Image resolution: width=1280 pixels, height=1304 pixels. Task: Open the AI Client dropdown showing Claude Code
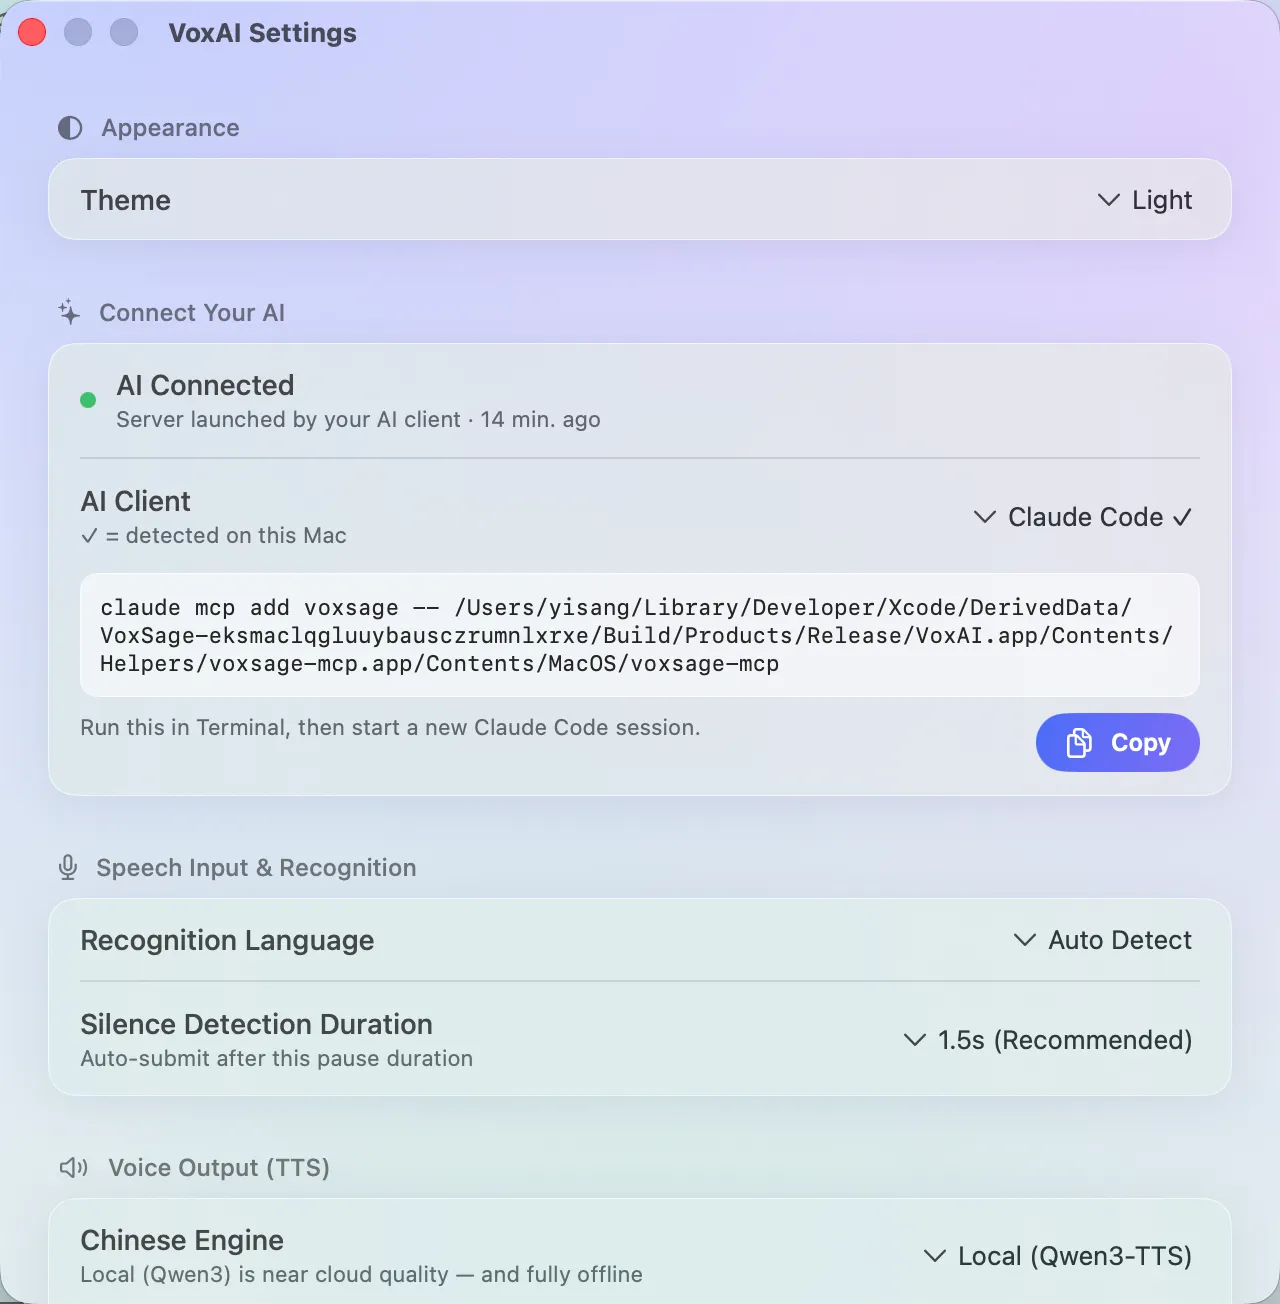(1083, 517)
